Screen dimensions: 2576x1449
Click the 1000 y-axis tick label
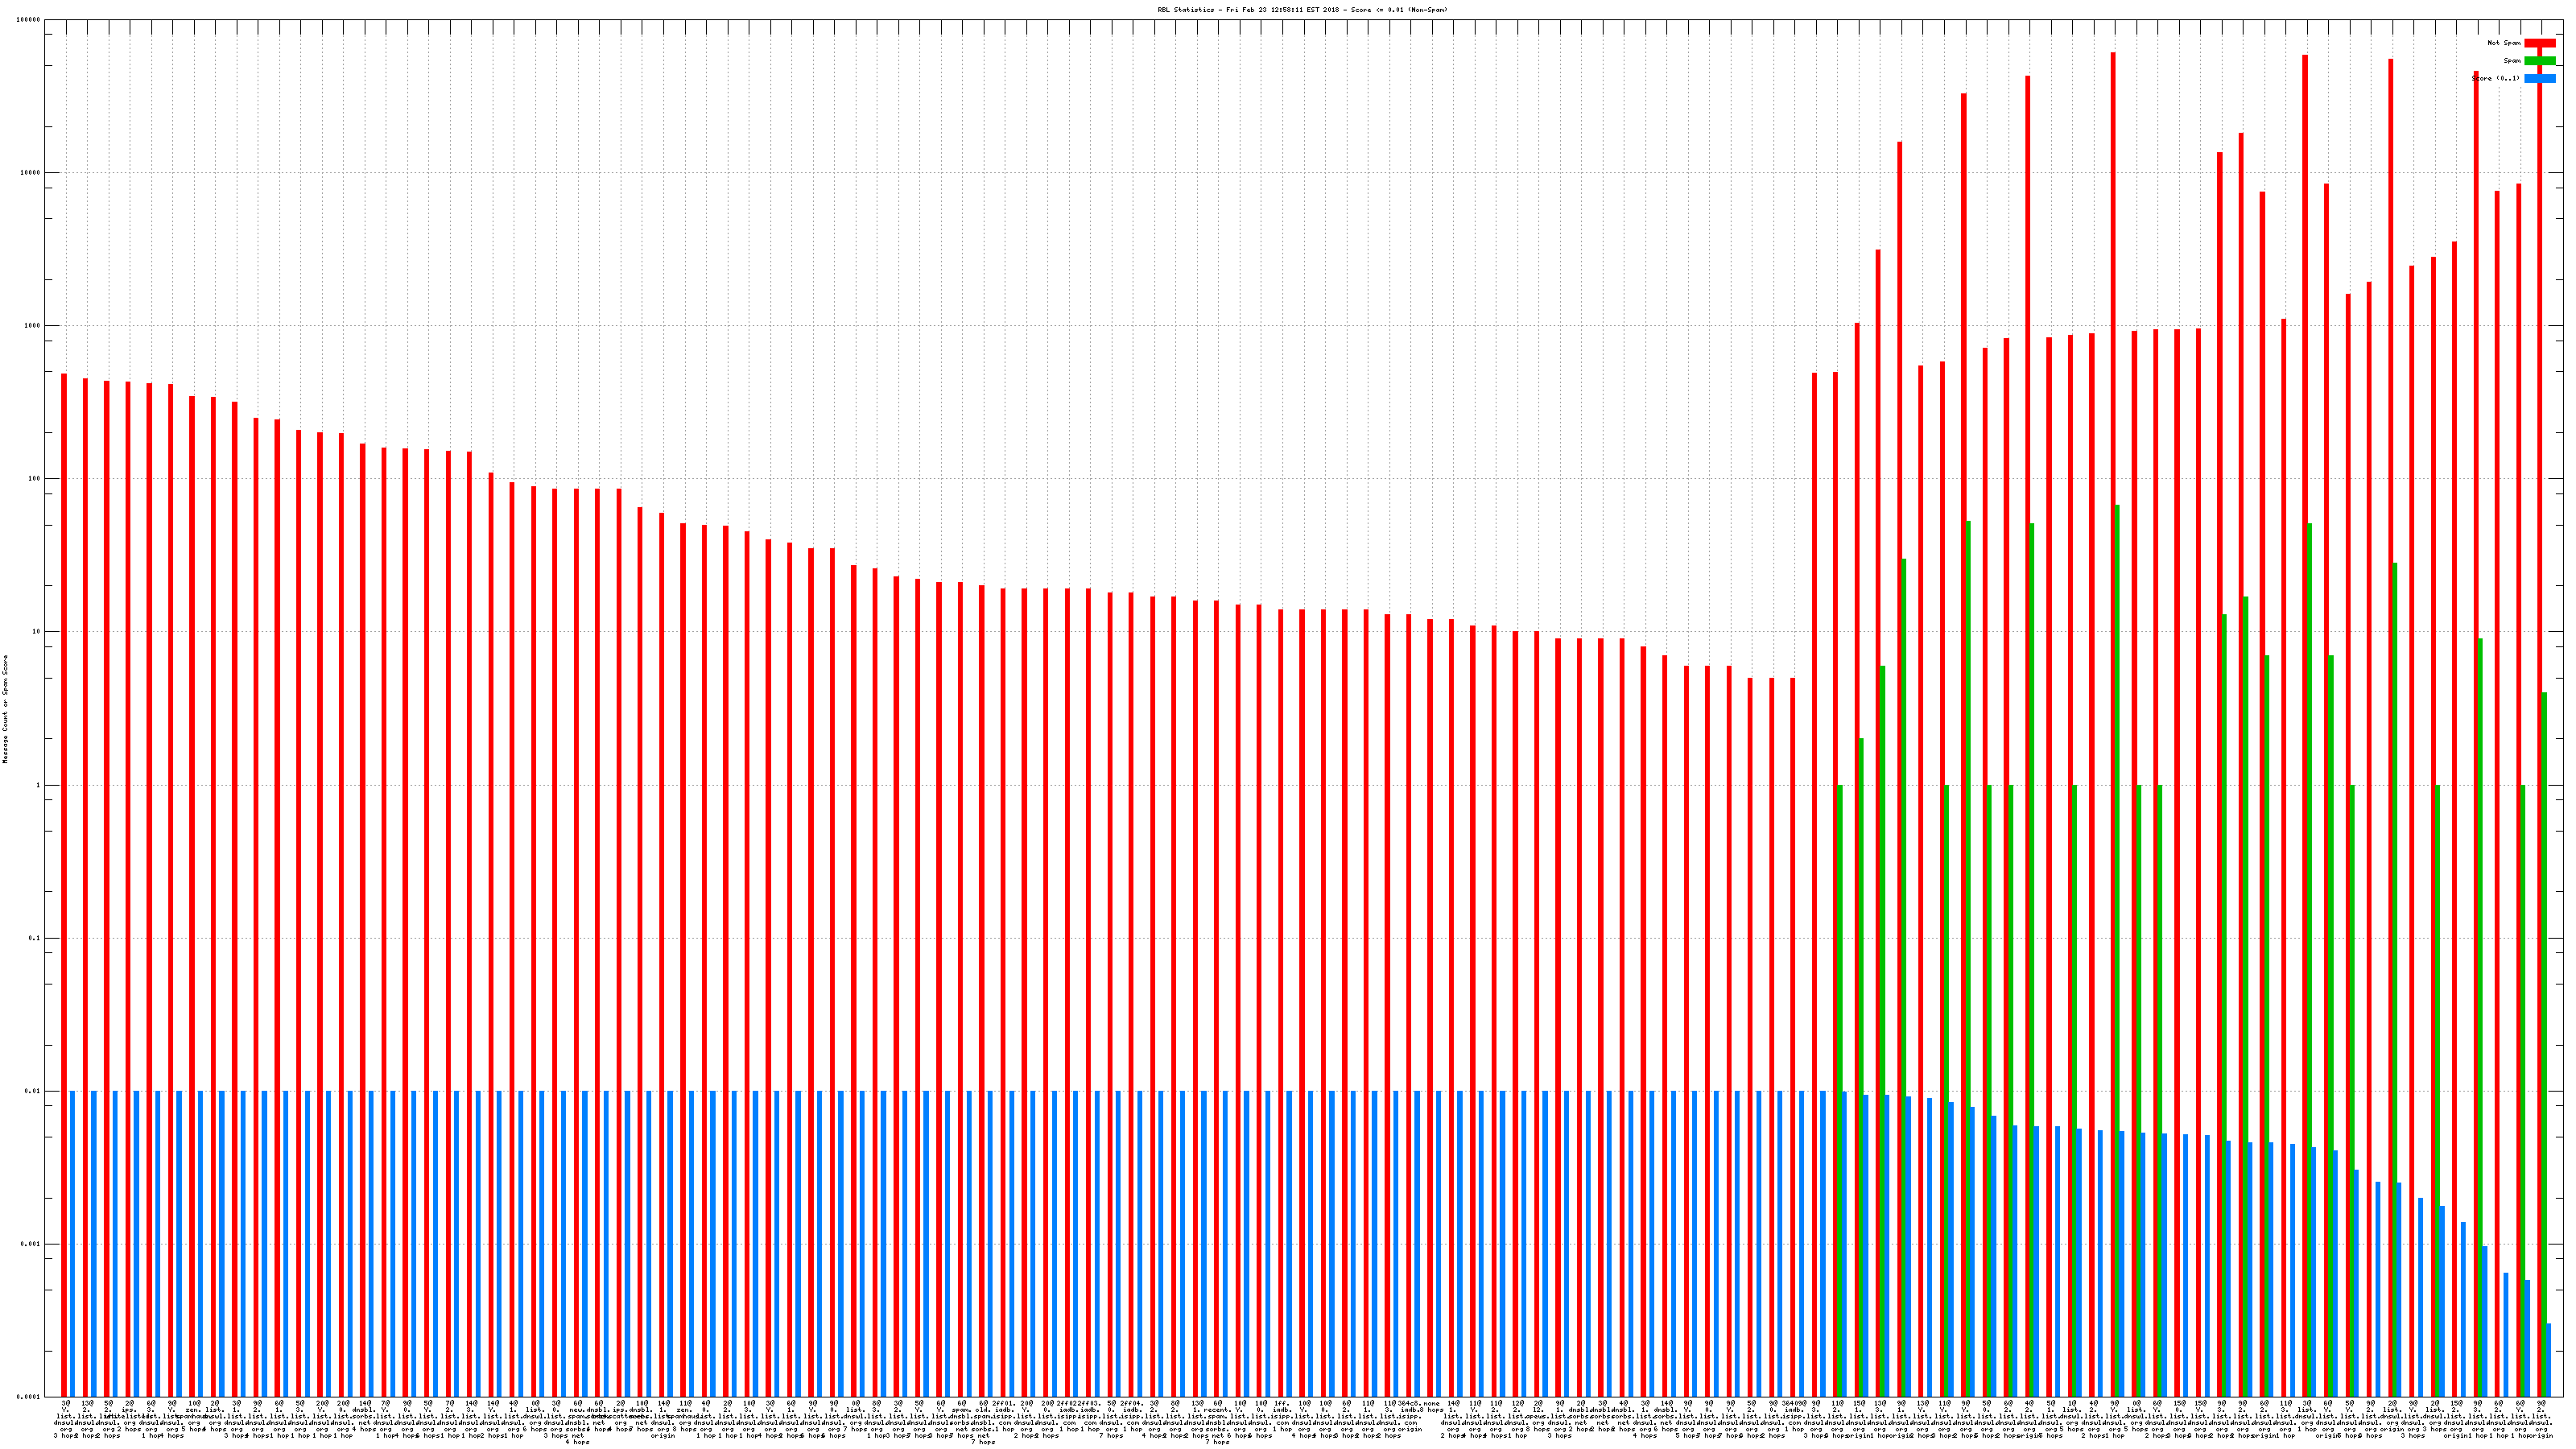click(x=32, y=326)
